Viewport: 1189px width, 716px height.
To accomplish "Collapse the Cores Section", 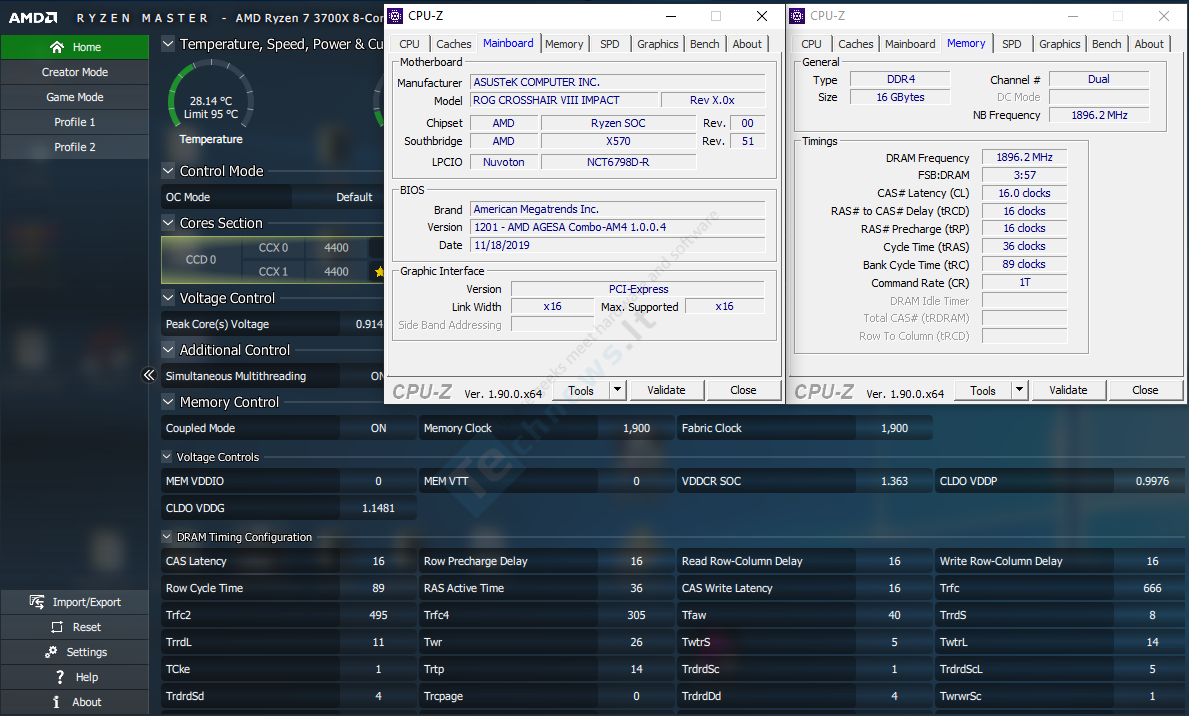I will coord(168,223).
